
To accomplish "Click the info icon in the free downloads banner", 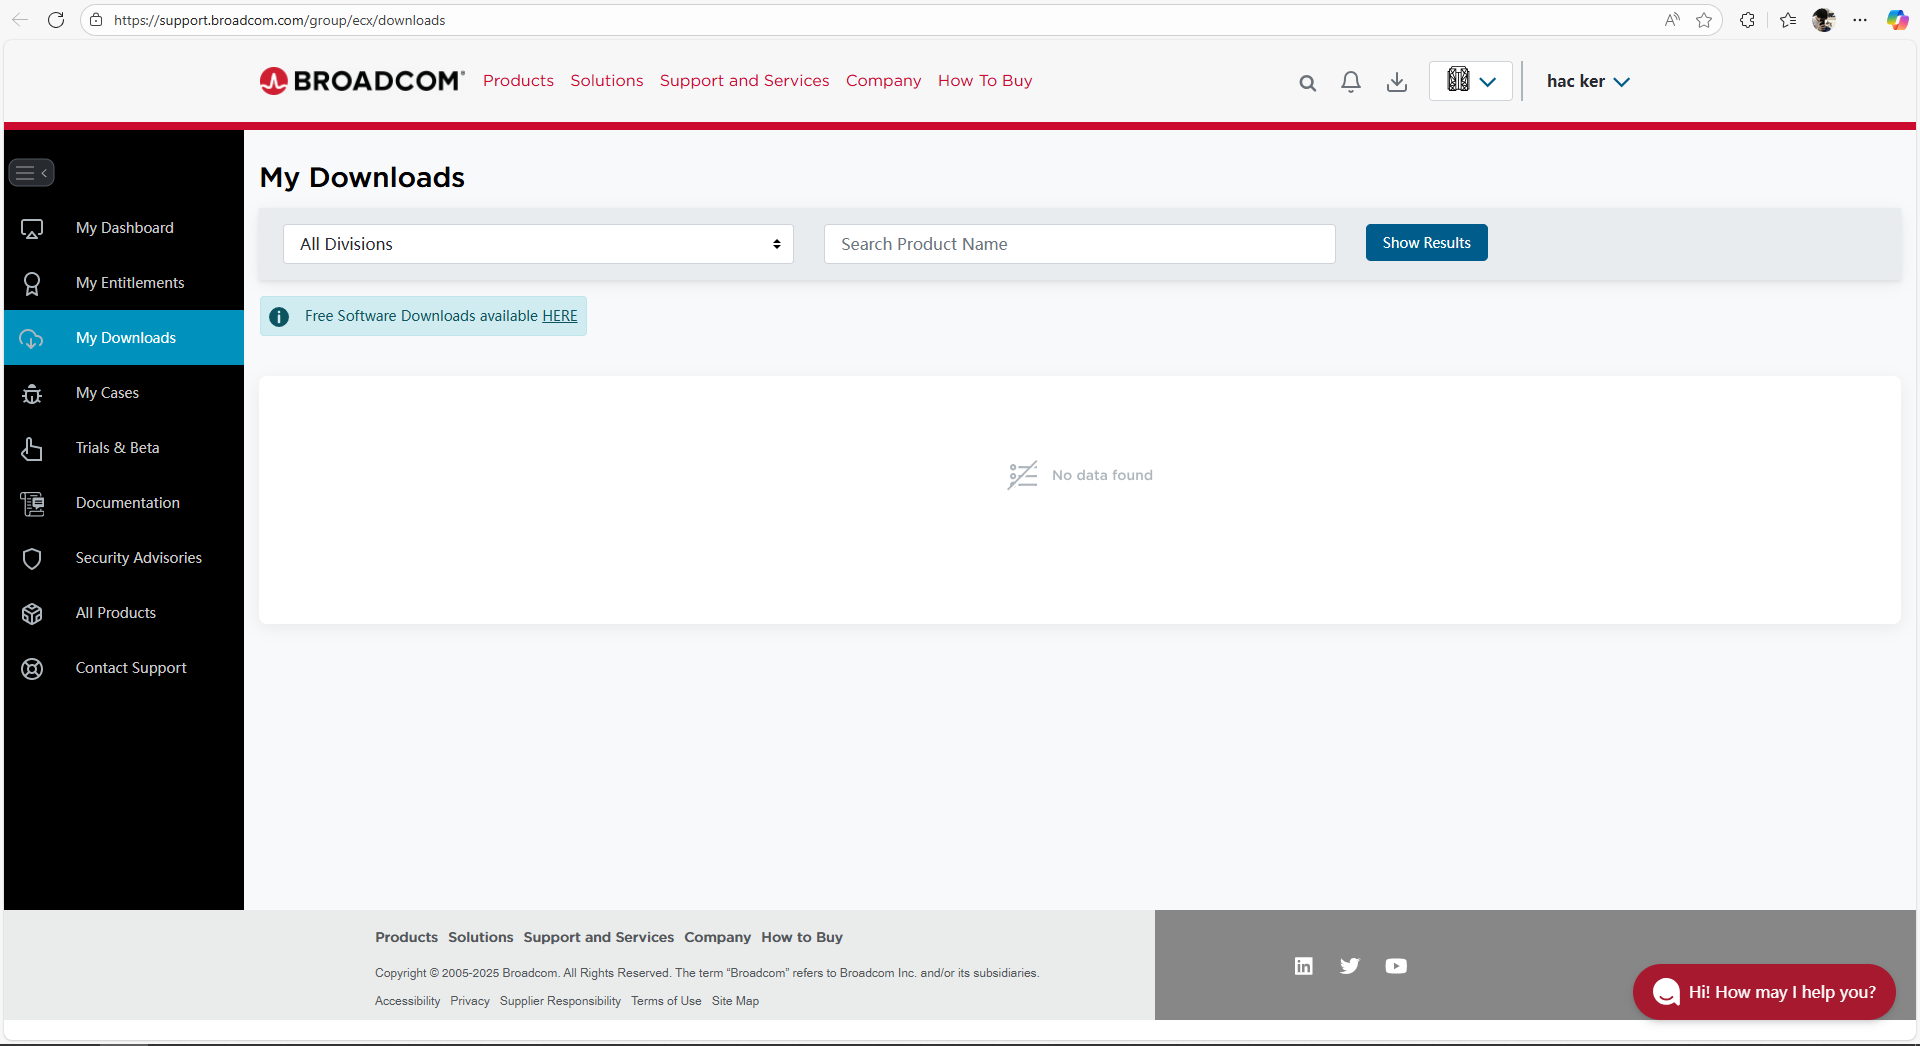I will [279, 317].
